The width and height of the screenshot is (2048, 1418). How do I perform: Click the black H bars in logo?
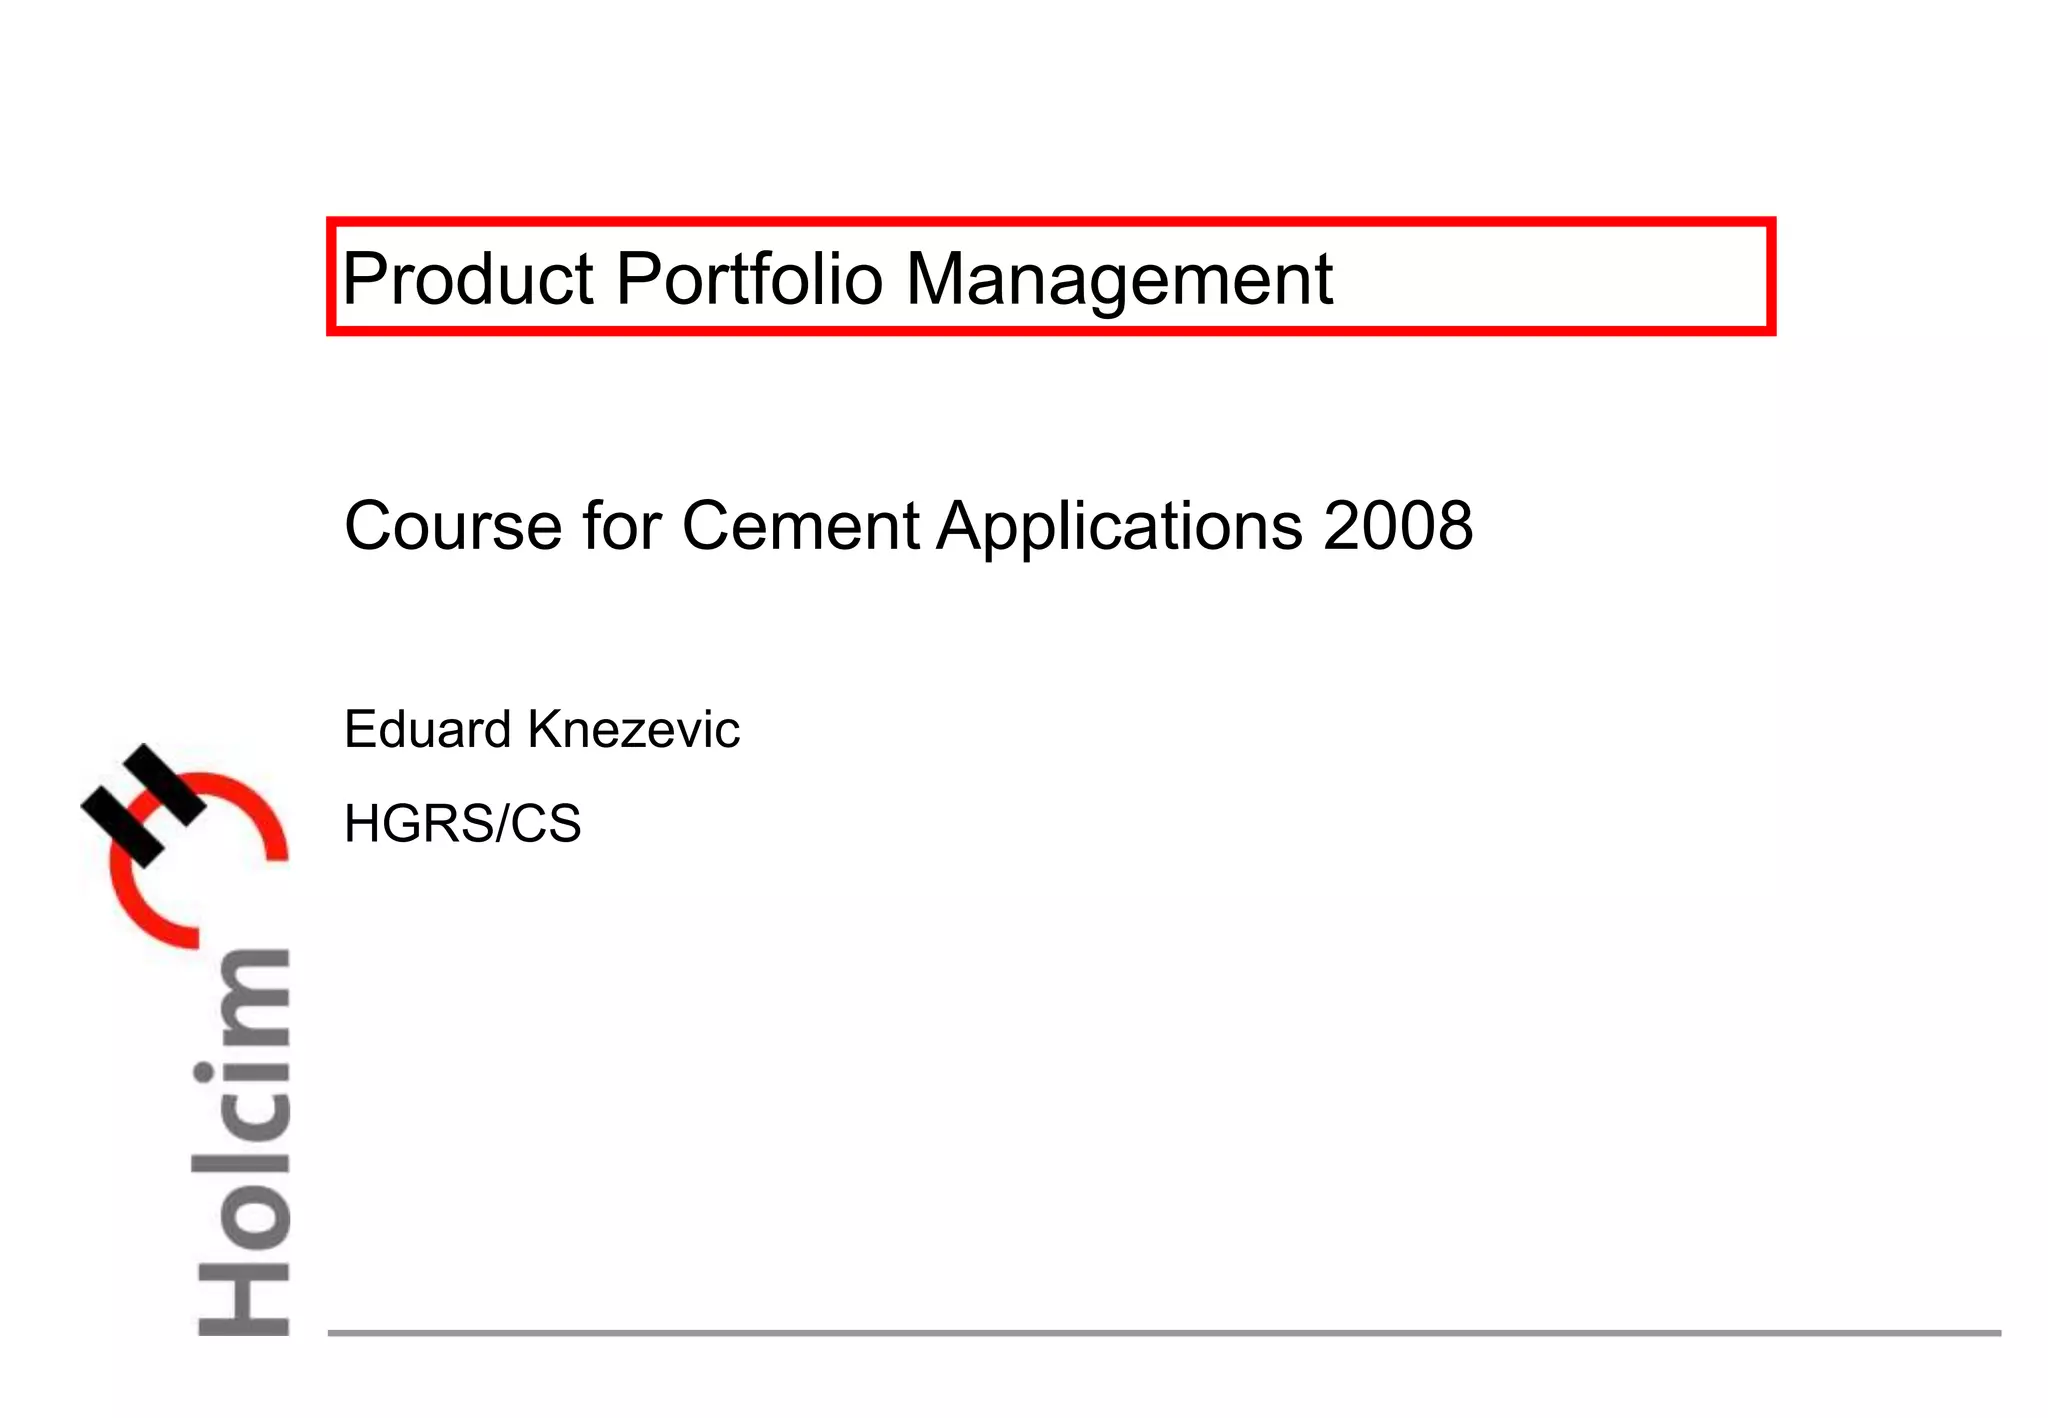(143, 804)
